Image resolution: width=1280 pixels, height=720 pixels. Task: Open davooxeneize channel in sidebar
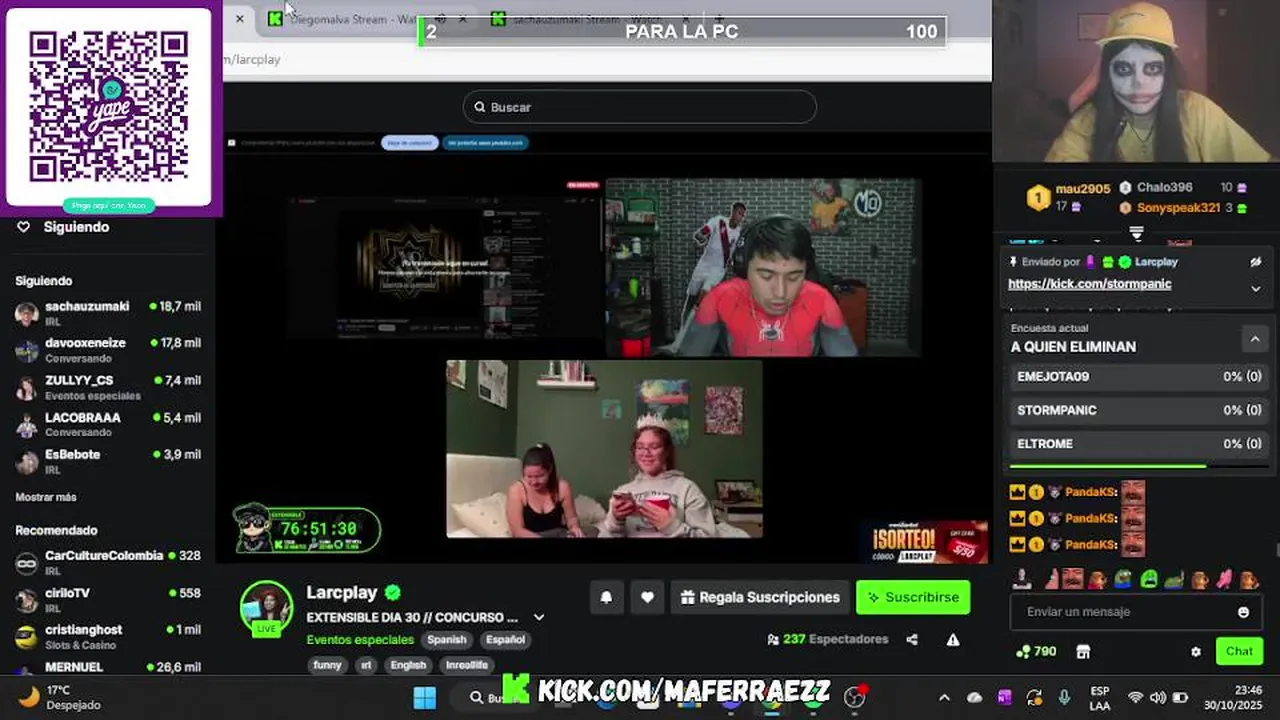click(108, 350)
